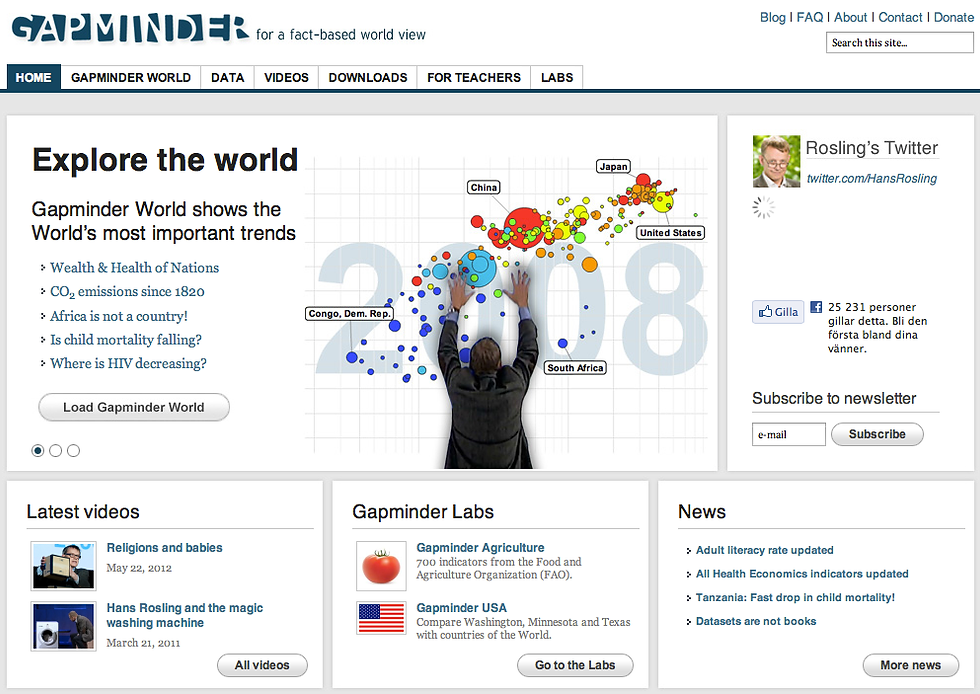The width and height of the screenshot is (980, 694).
Task: Open the Contact link
Action: [x=900, y=18]
